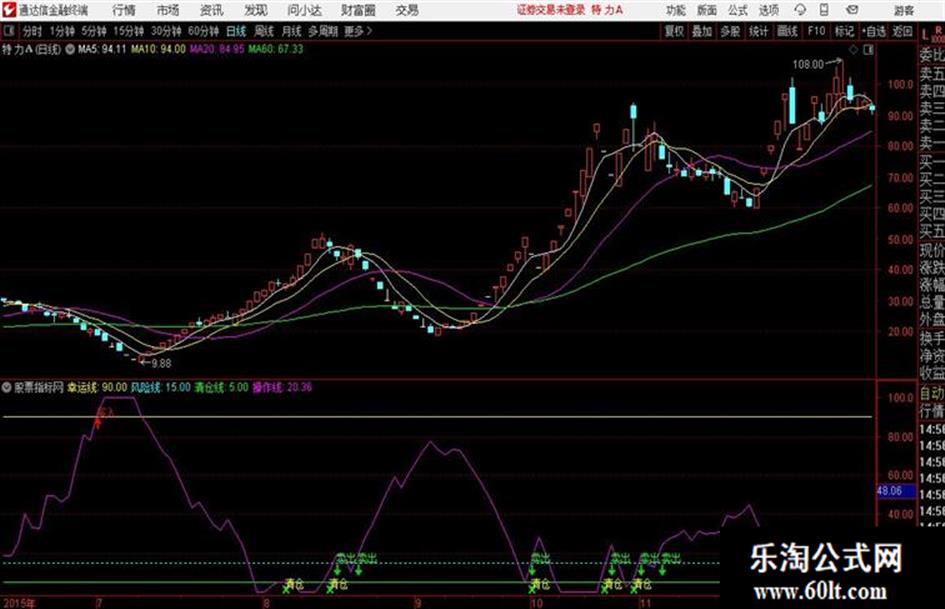Click the MA10: 94.00 label

click(158, 49)
